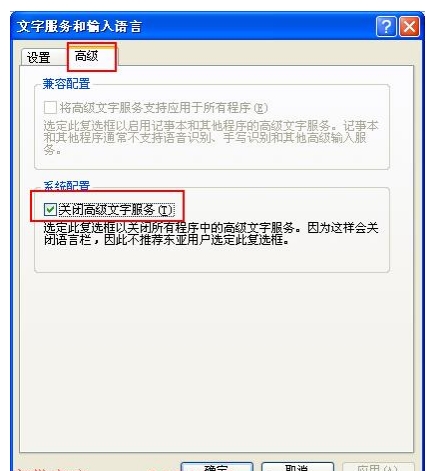Tick the 将高级文字服务支持应用于所有程序 checkbox
The height and width of the screenshot is (471, 427).
50,108
